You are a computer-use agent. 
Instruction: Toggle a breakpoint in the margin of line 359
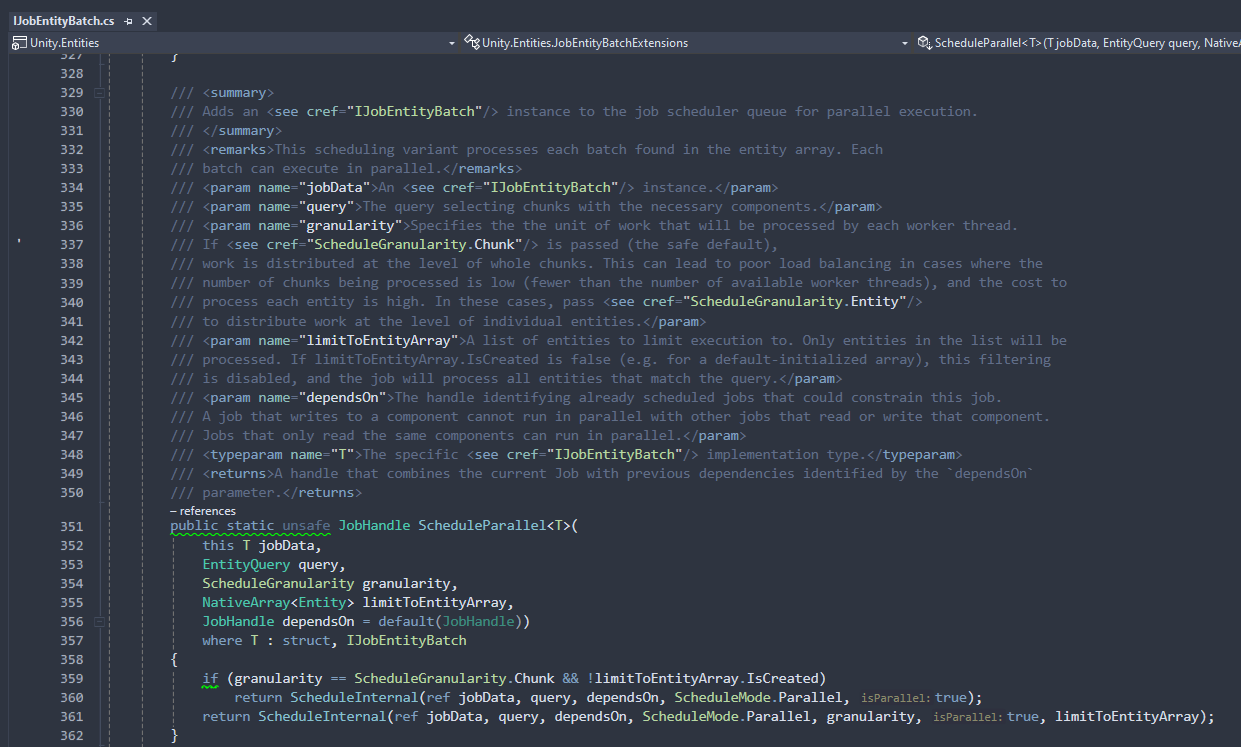point(18,678)
